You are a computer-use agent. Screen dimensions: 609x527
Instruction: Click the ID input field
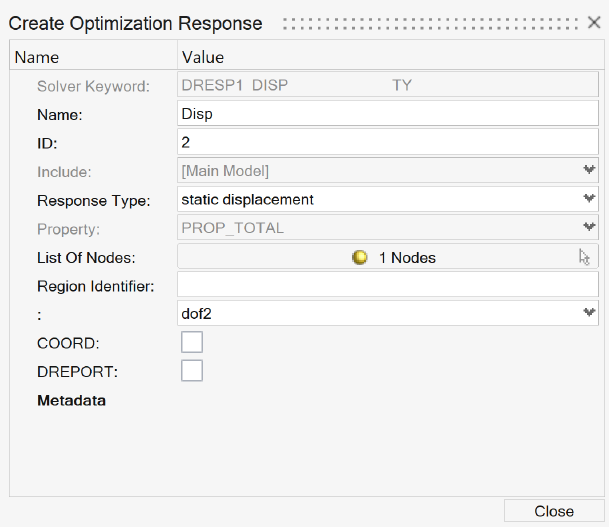click(x=388, y=143)
